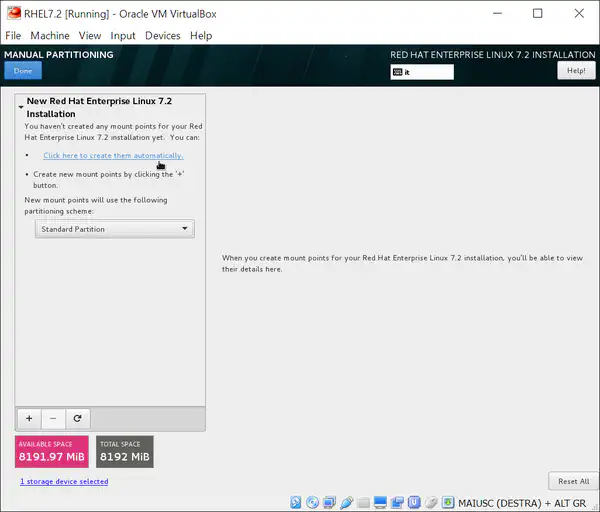Open the Devices menu
Screen dimensions: 600x512
coord(162,35)
